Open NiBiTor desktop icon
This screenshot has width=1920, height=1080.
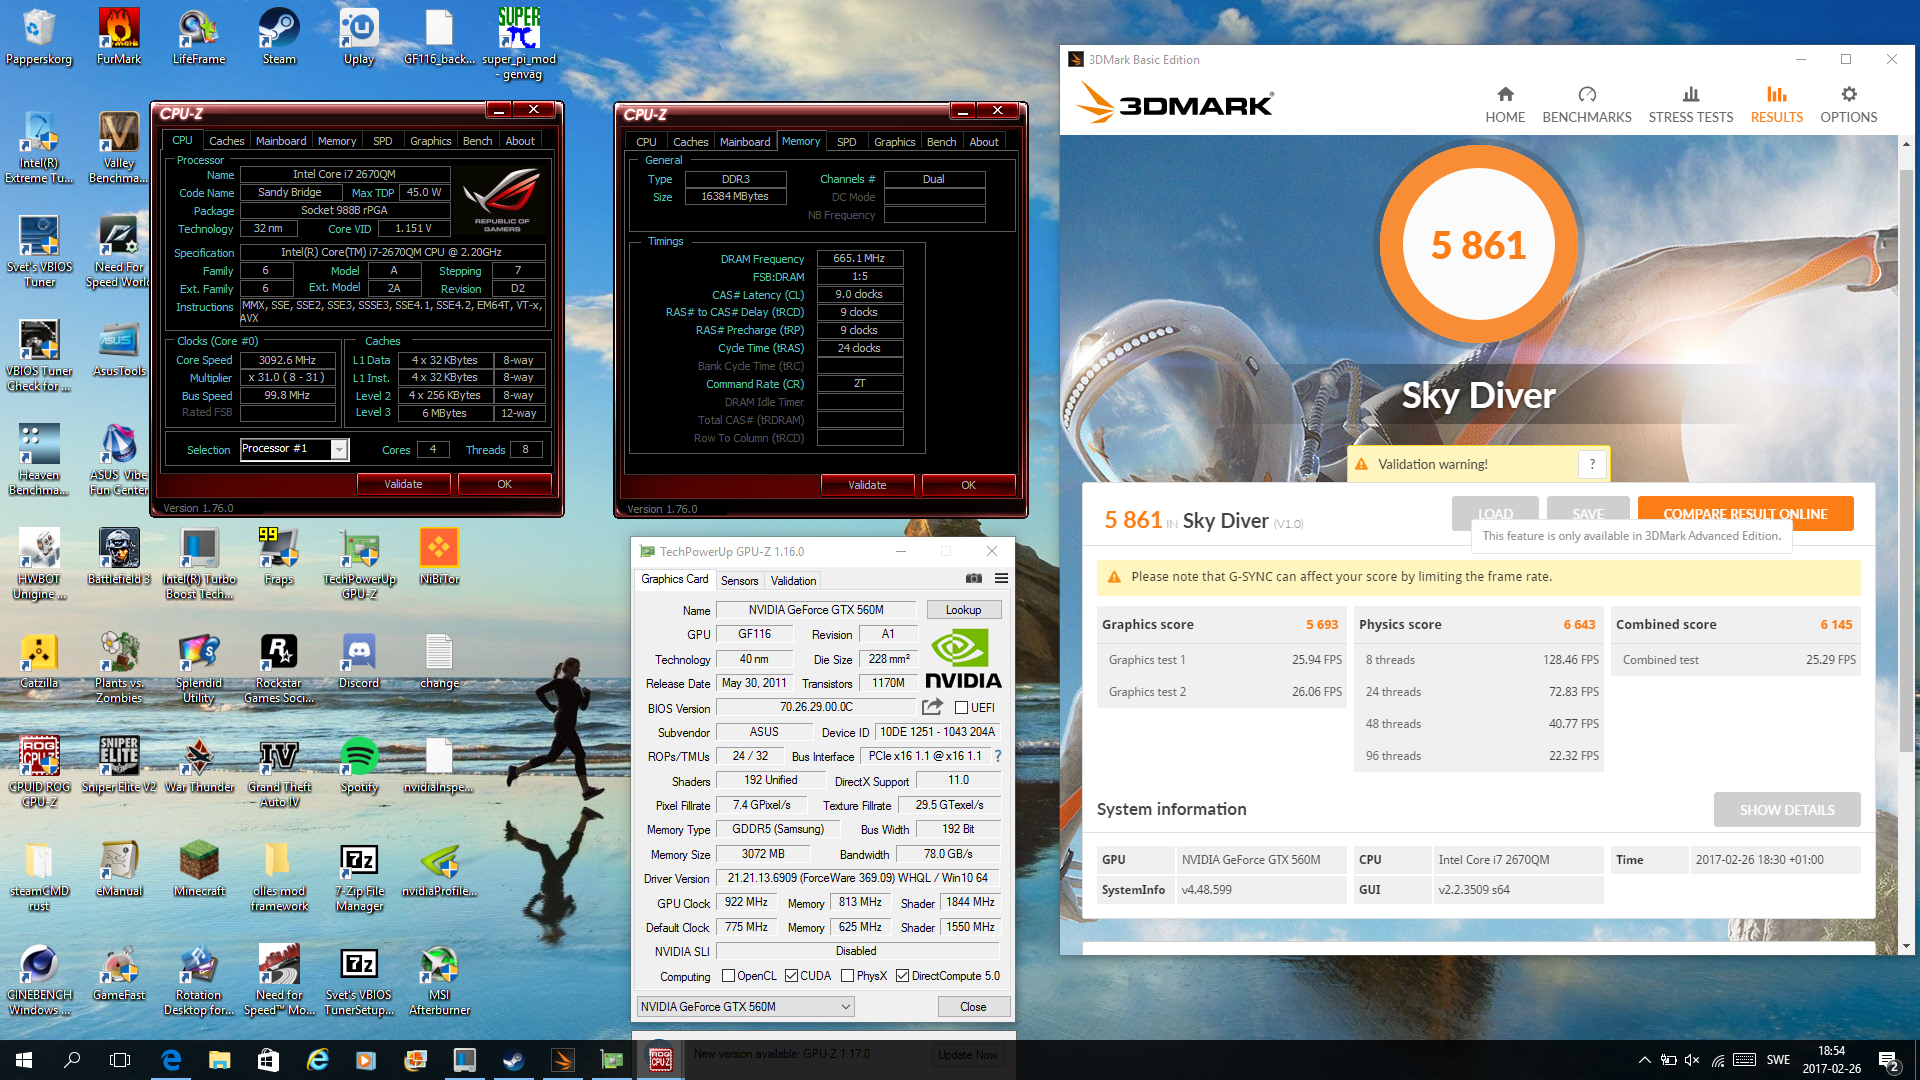(439, 556)
